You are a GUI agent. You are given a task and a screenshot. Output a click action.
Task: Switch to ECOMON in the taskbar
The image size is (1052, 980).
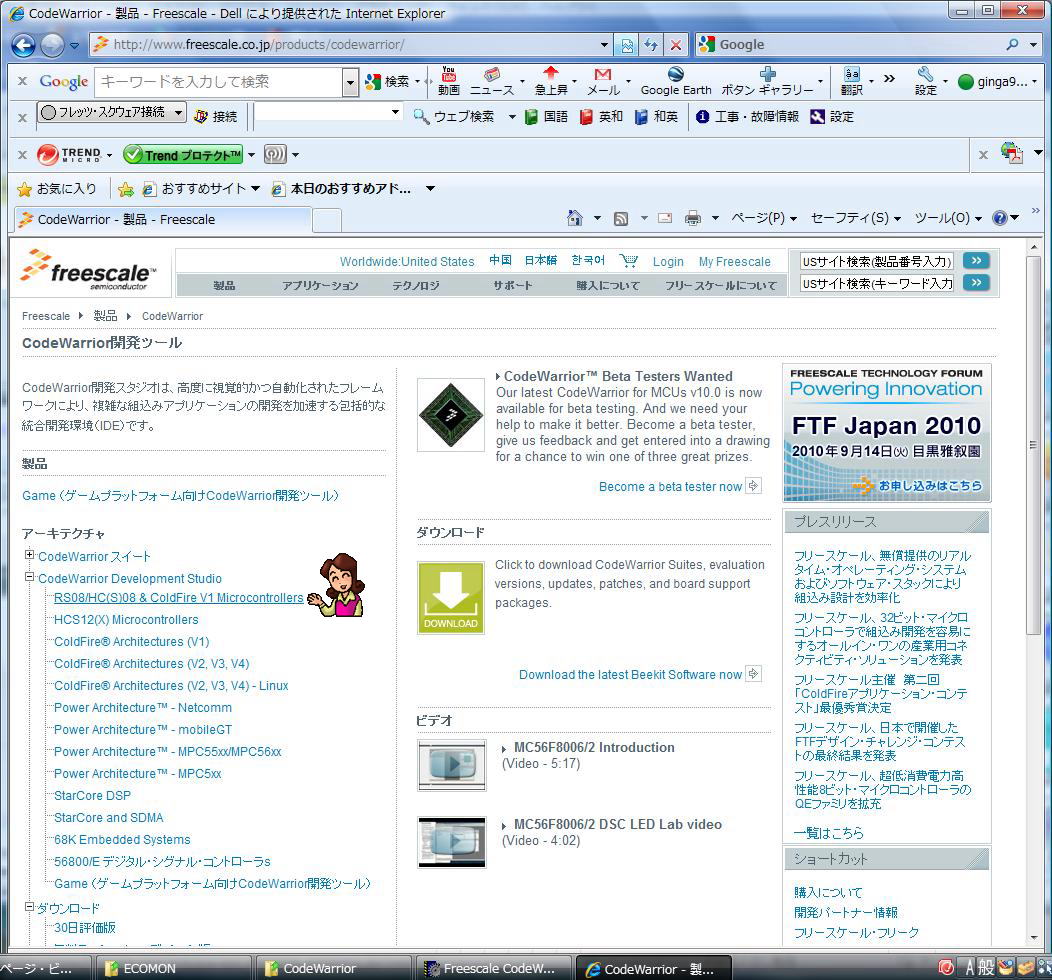click(x=173, y=968)
